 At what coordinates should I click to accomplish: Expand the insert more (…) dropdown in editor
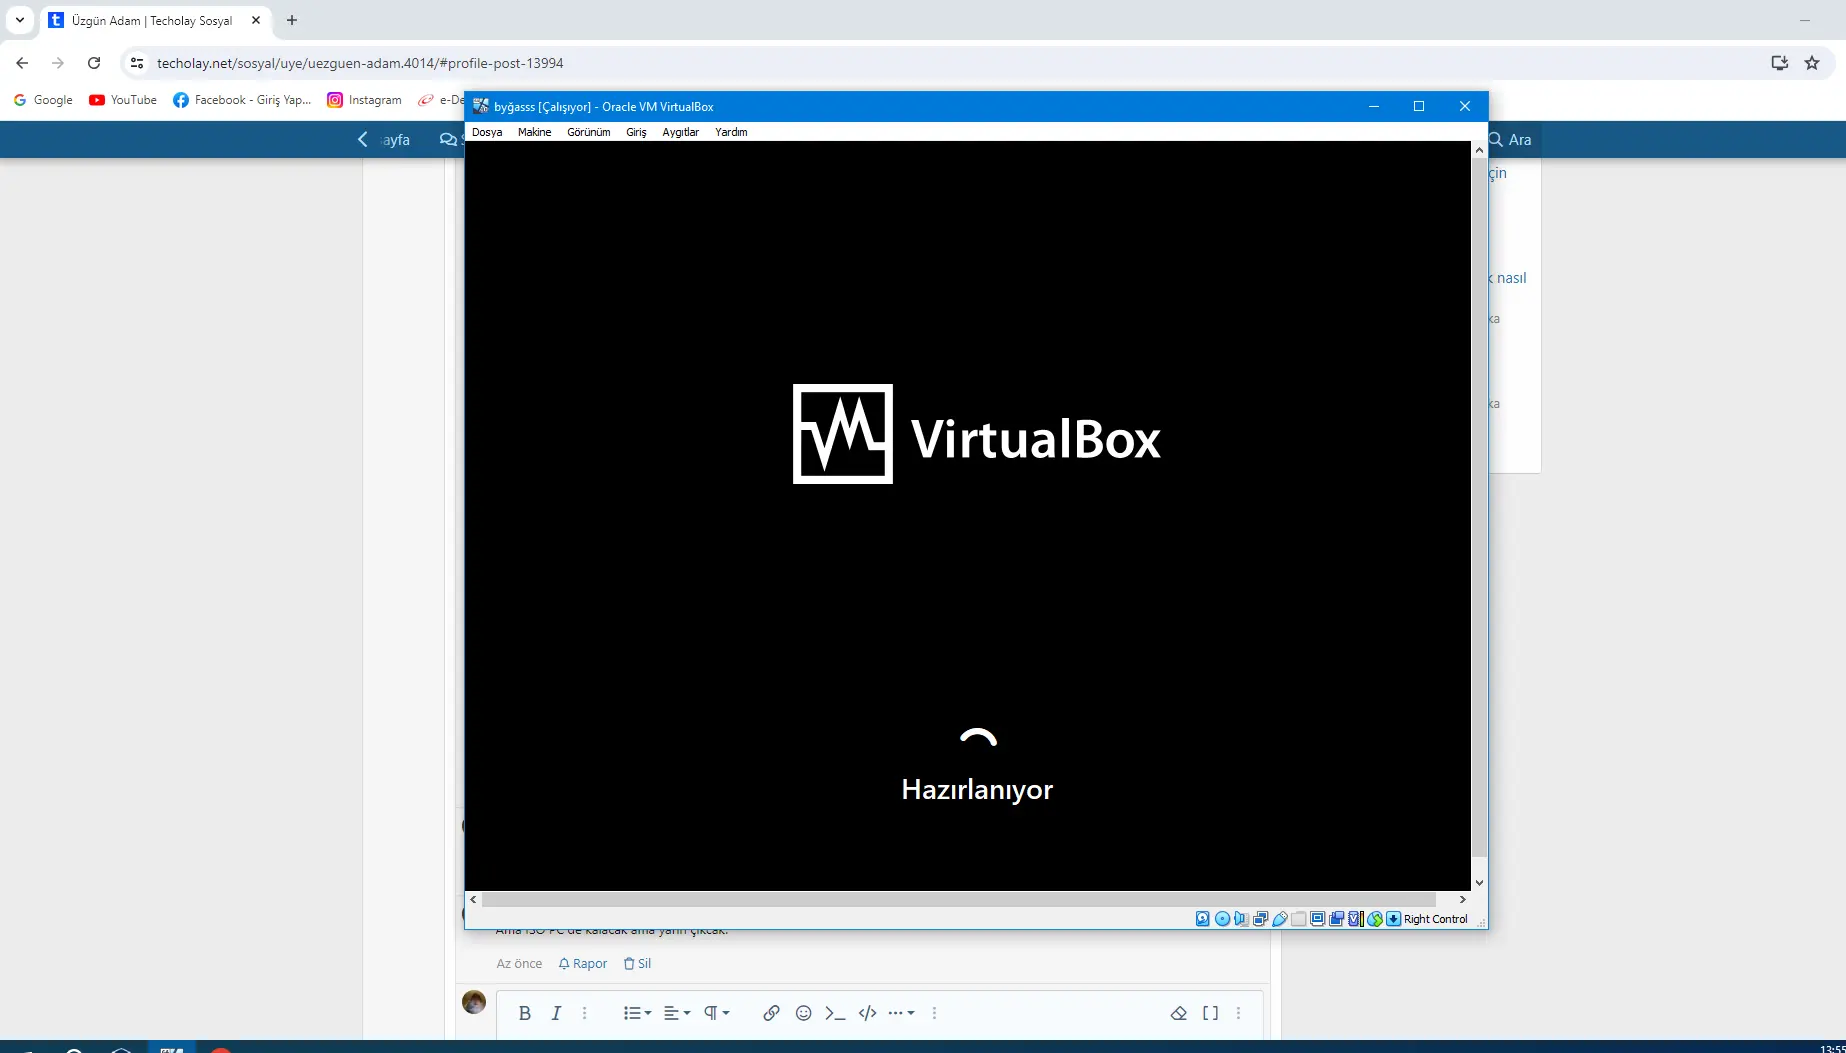tap(901, 1013)
